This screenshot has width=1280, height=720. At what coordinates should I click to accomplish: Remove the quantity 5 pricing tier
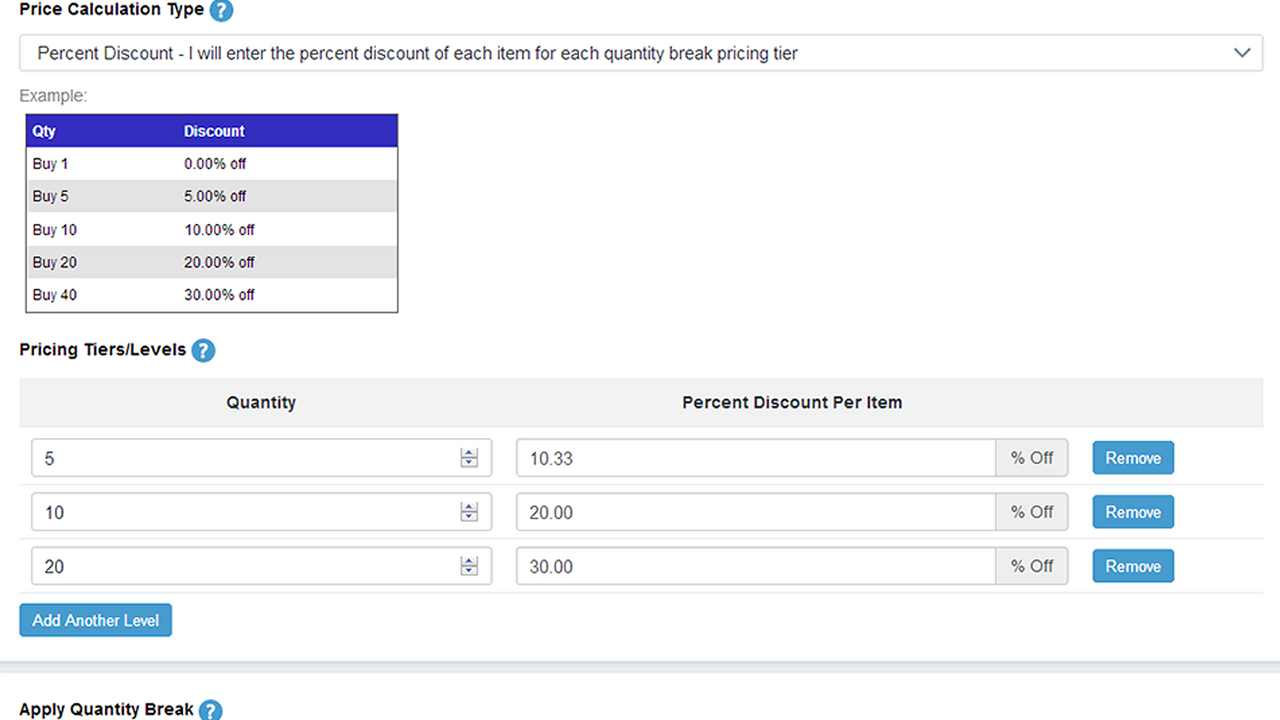coord(1132,457)
